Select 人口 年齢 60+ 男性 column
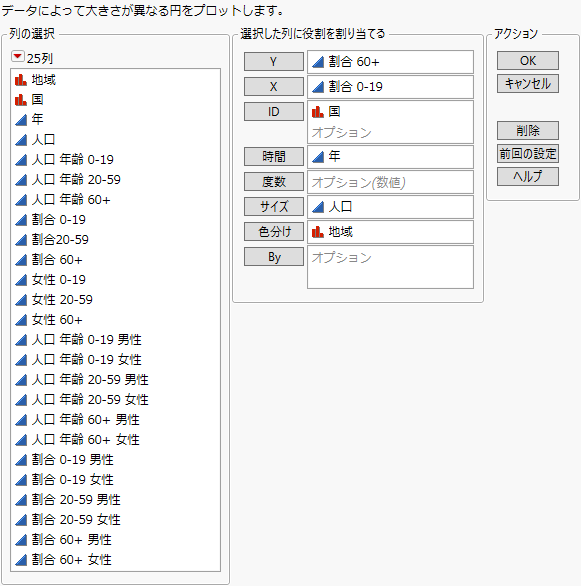This screenshot has width=581, height=586. point(115,420)
